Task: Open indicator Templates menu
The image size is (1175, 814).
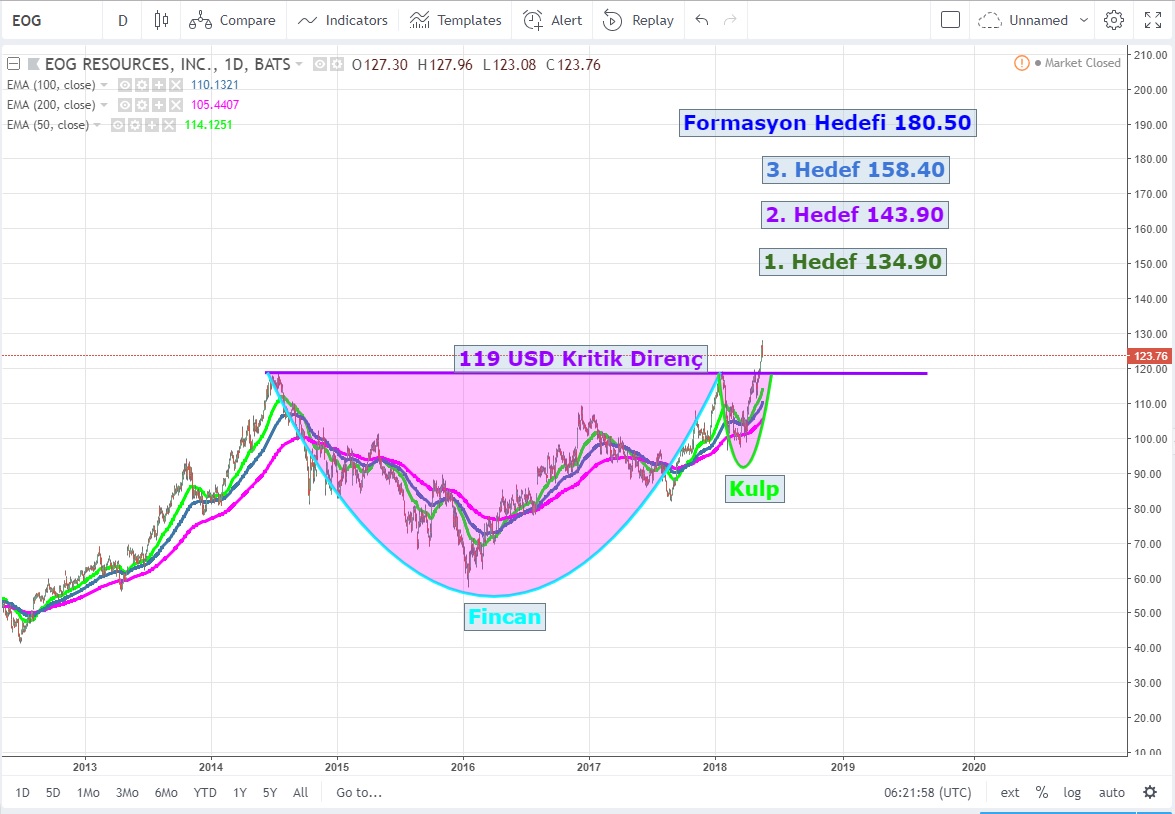Action: point(455,20)
